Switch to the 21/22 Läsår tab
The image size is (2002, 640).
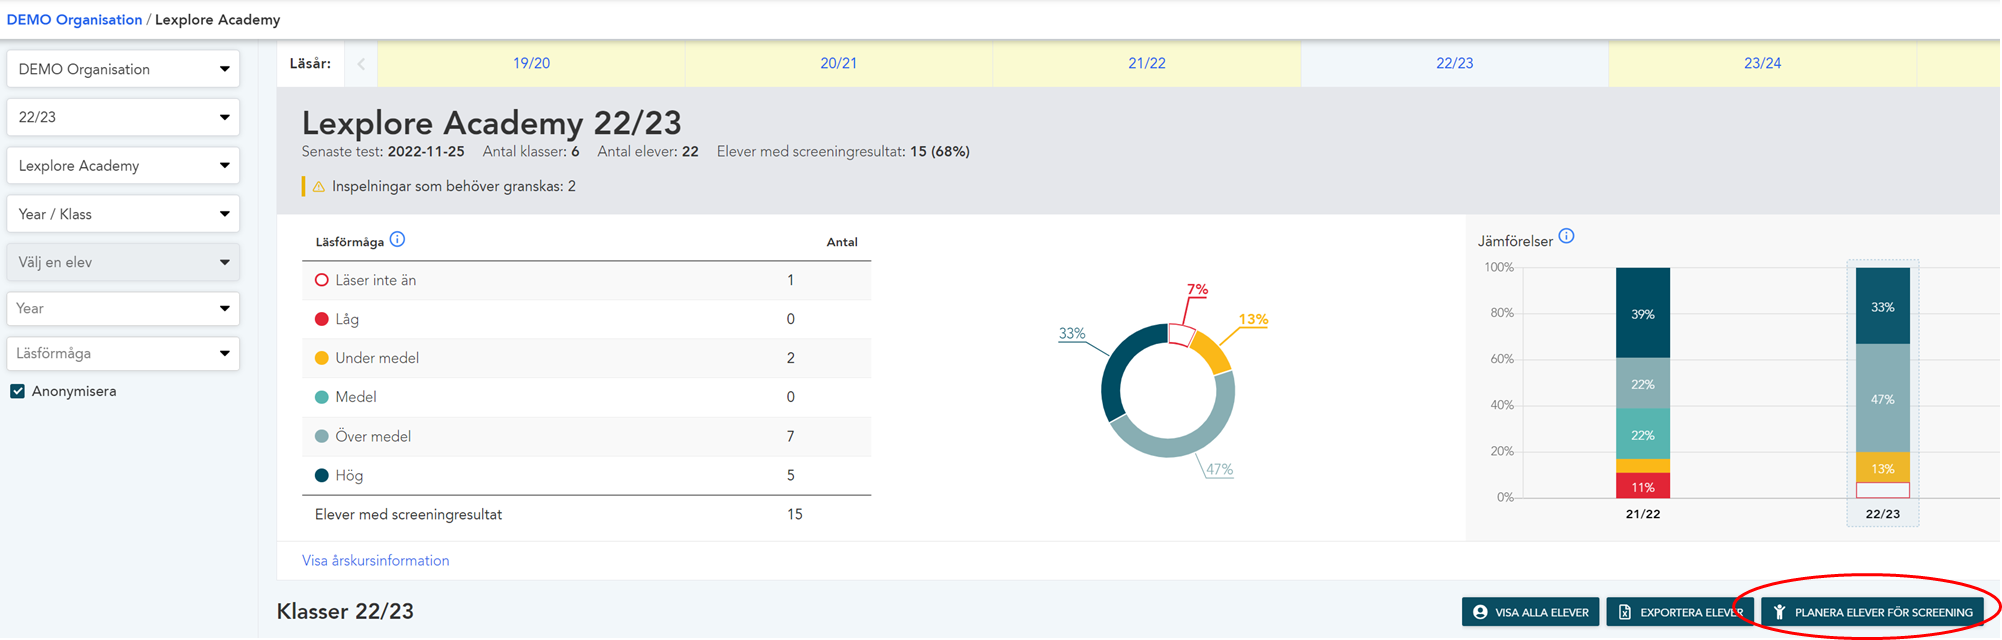point(1146,63)
